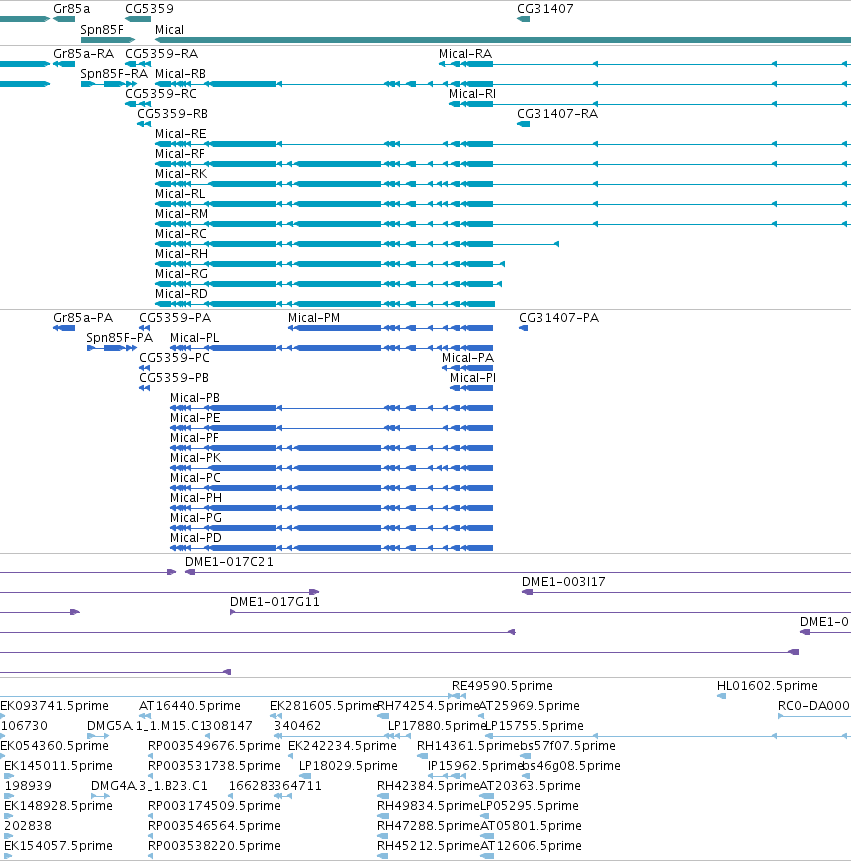Click the Mical-RA transcript label
Screen dimensions: 851x861
click(466, 54)
